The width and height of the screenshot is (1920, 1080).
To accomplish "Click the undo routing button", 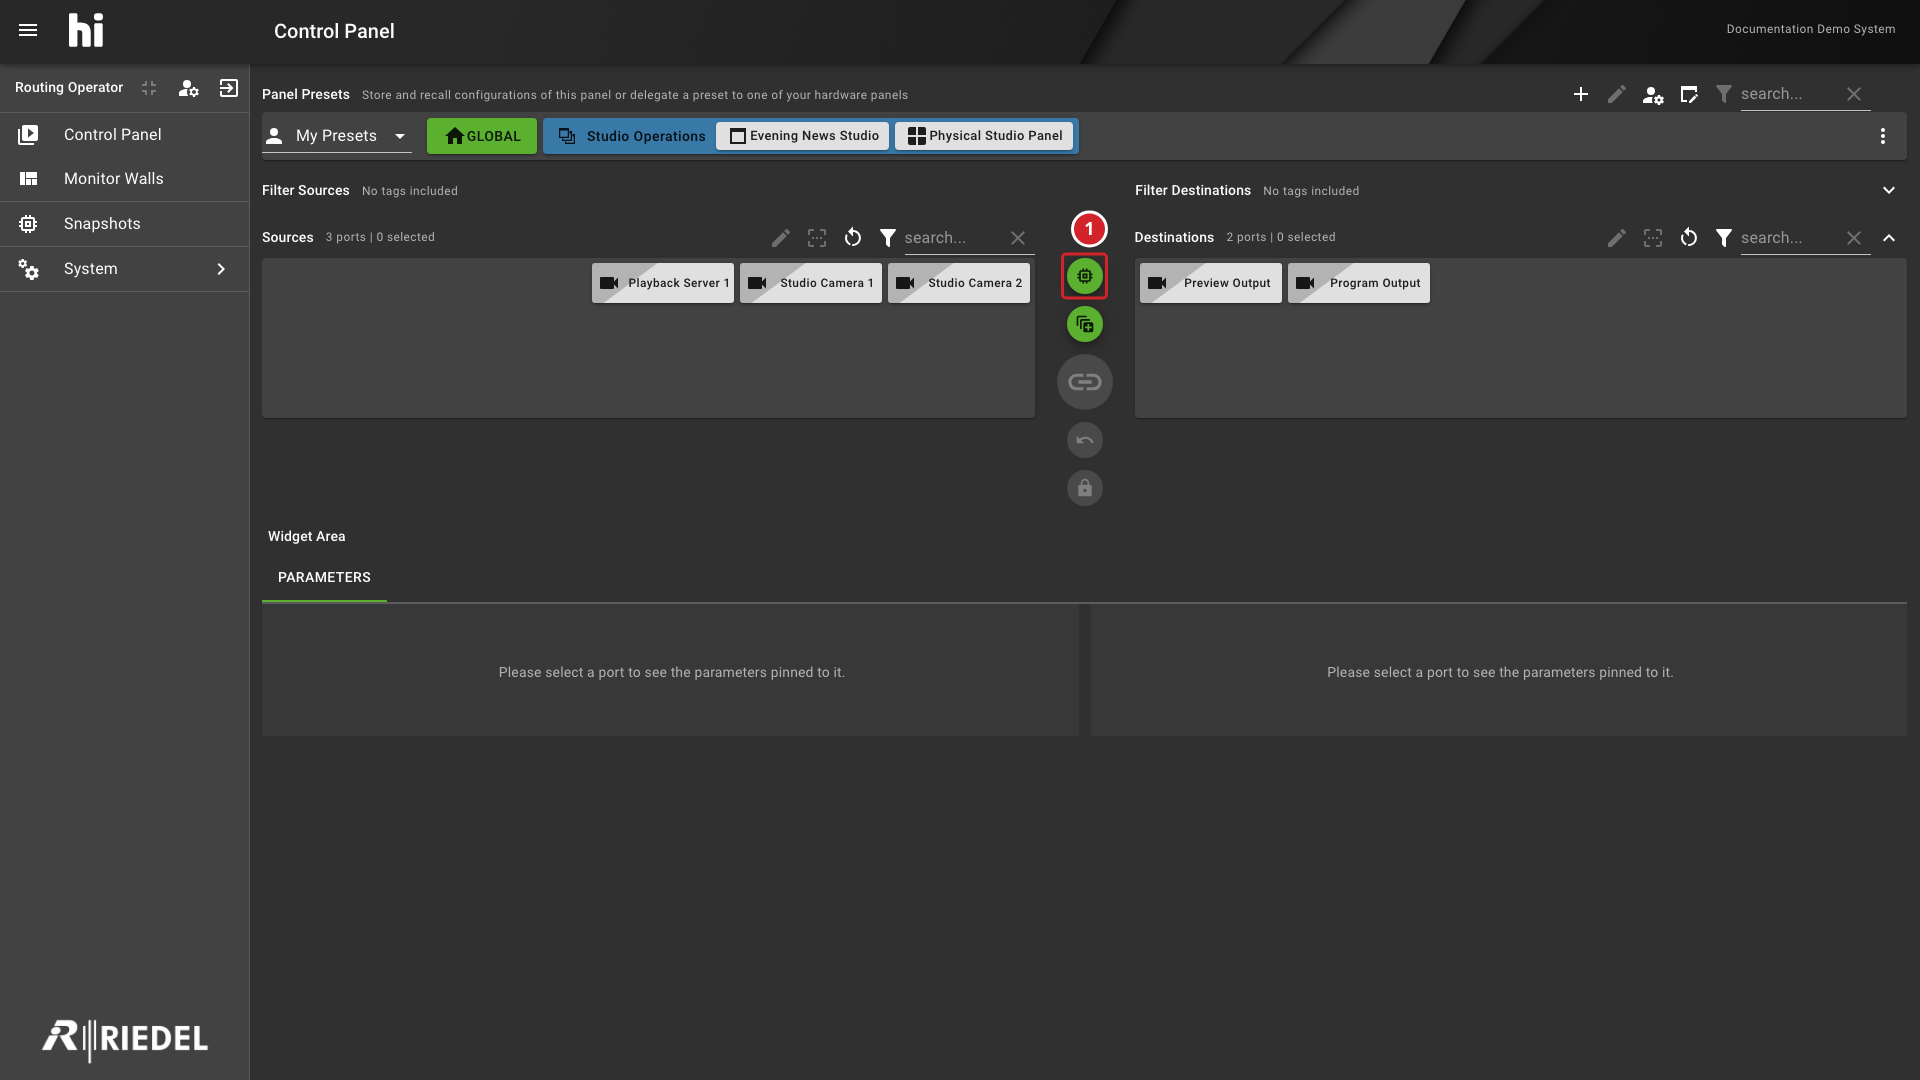I will 1085,440.
